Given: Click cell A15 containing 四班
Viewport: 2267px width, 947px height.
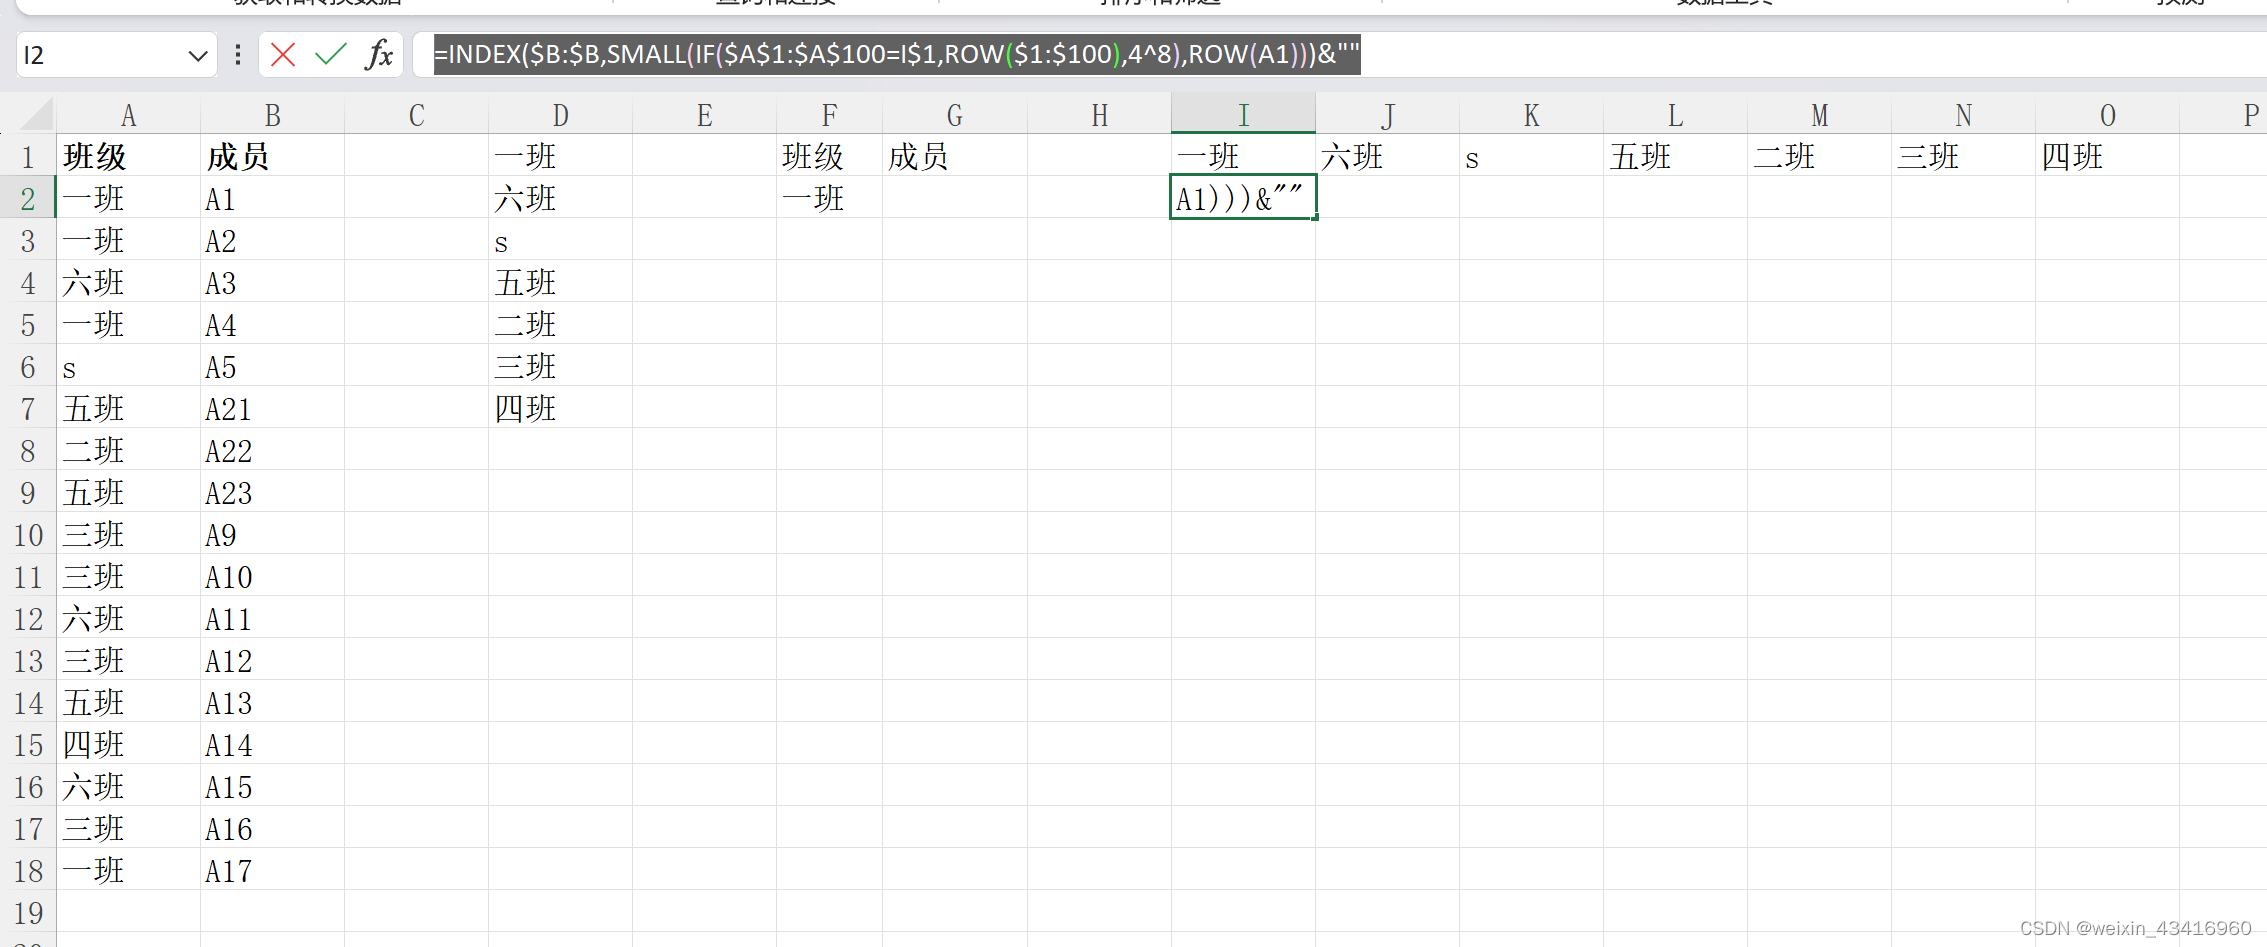Looking at the screenshot, I should coord(128,744).
